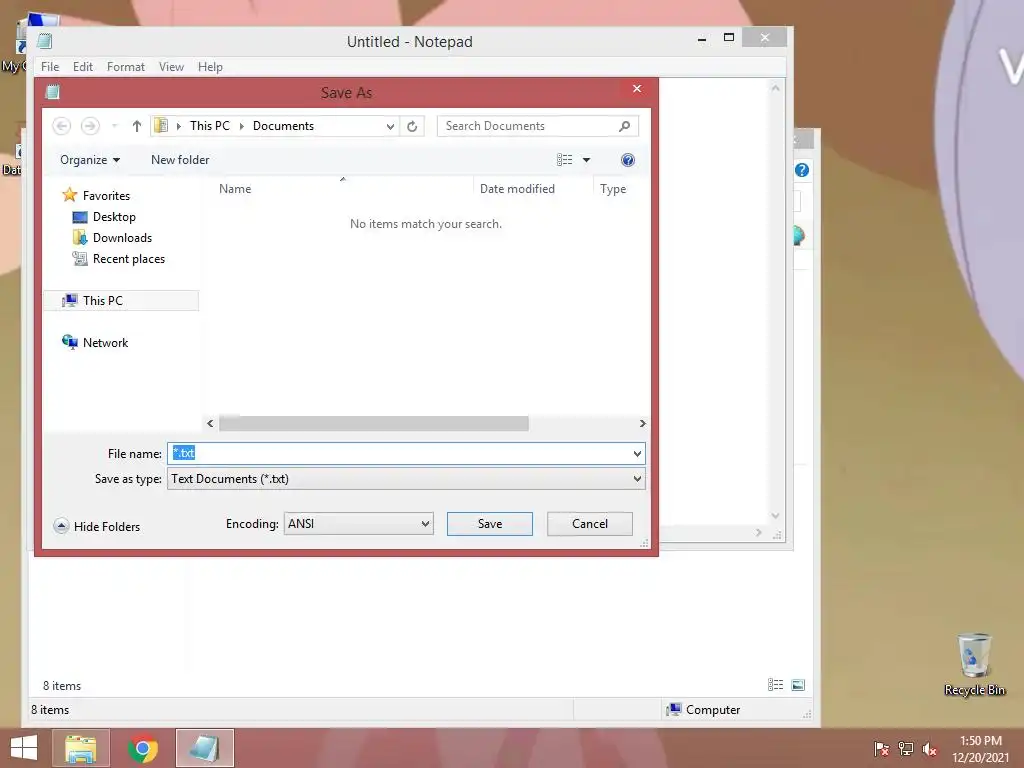Click the network tray icon
Screen dimensions: 1024x768
click(x=906, y=748)
